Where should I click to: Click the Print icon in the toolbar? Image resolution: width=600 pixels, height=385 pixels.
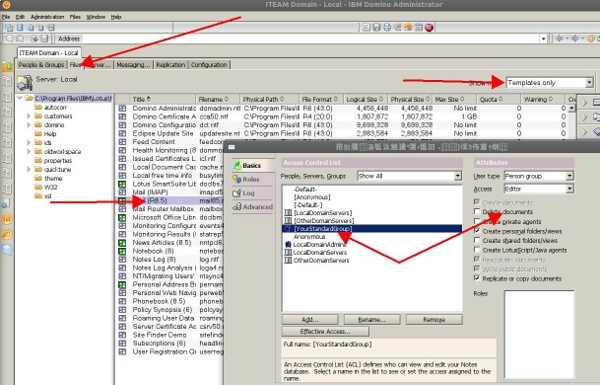[387, 28]
